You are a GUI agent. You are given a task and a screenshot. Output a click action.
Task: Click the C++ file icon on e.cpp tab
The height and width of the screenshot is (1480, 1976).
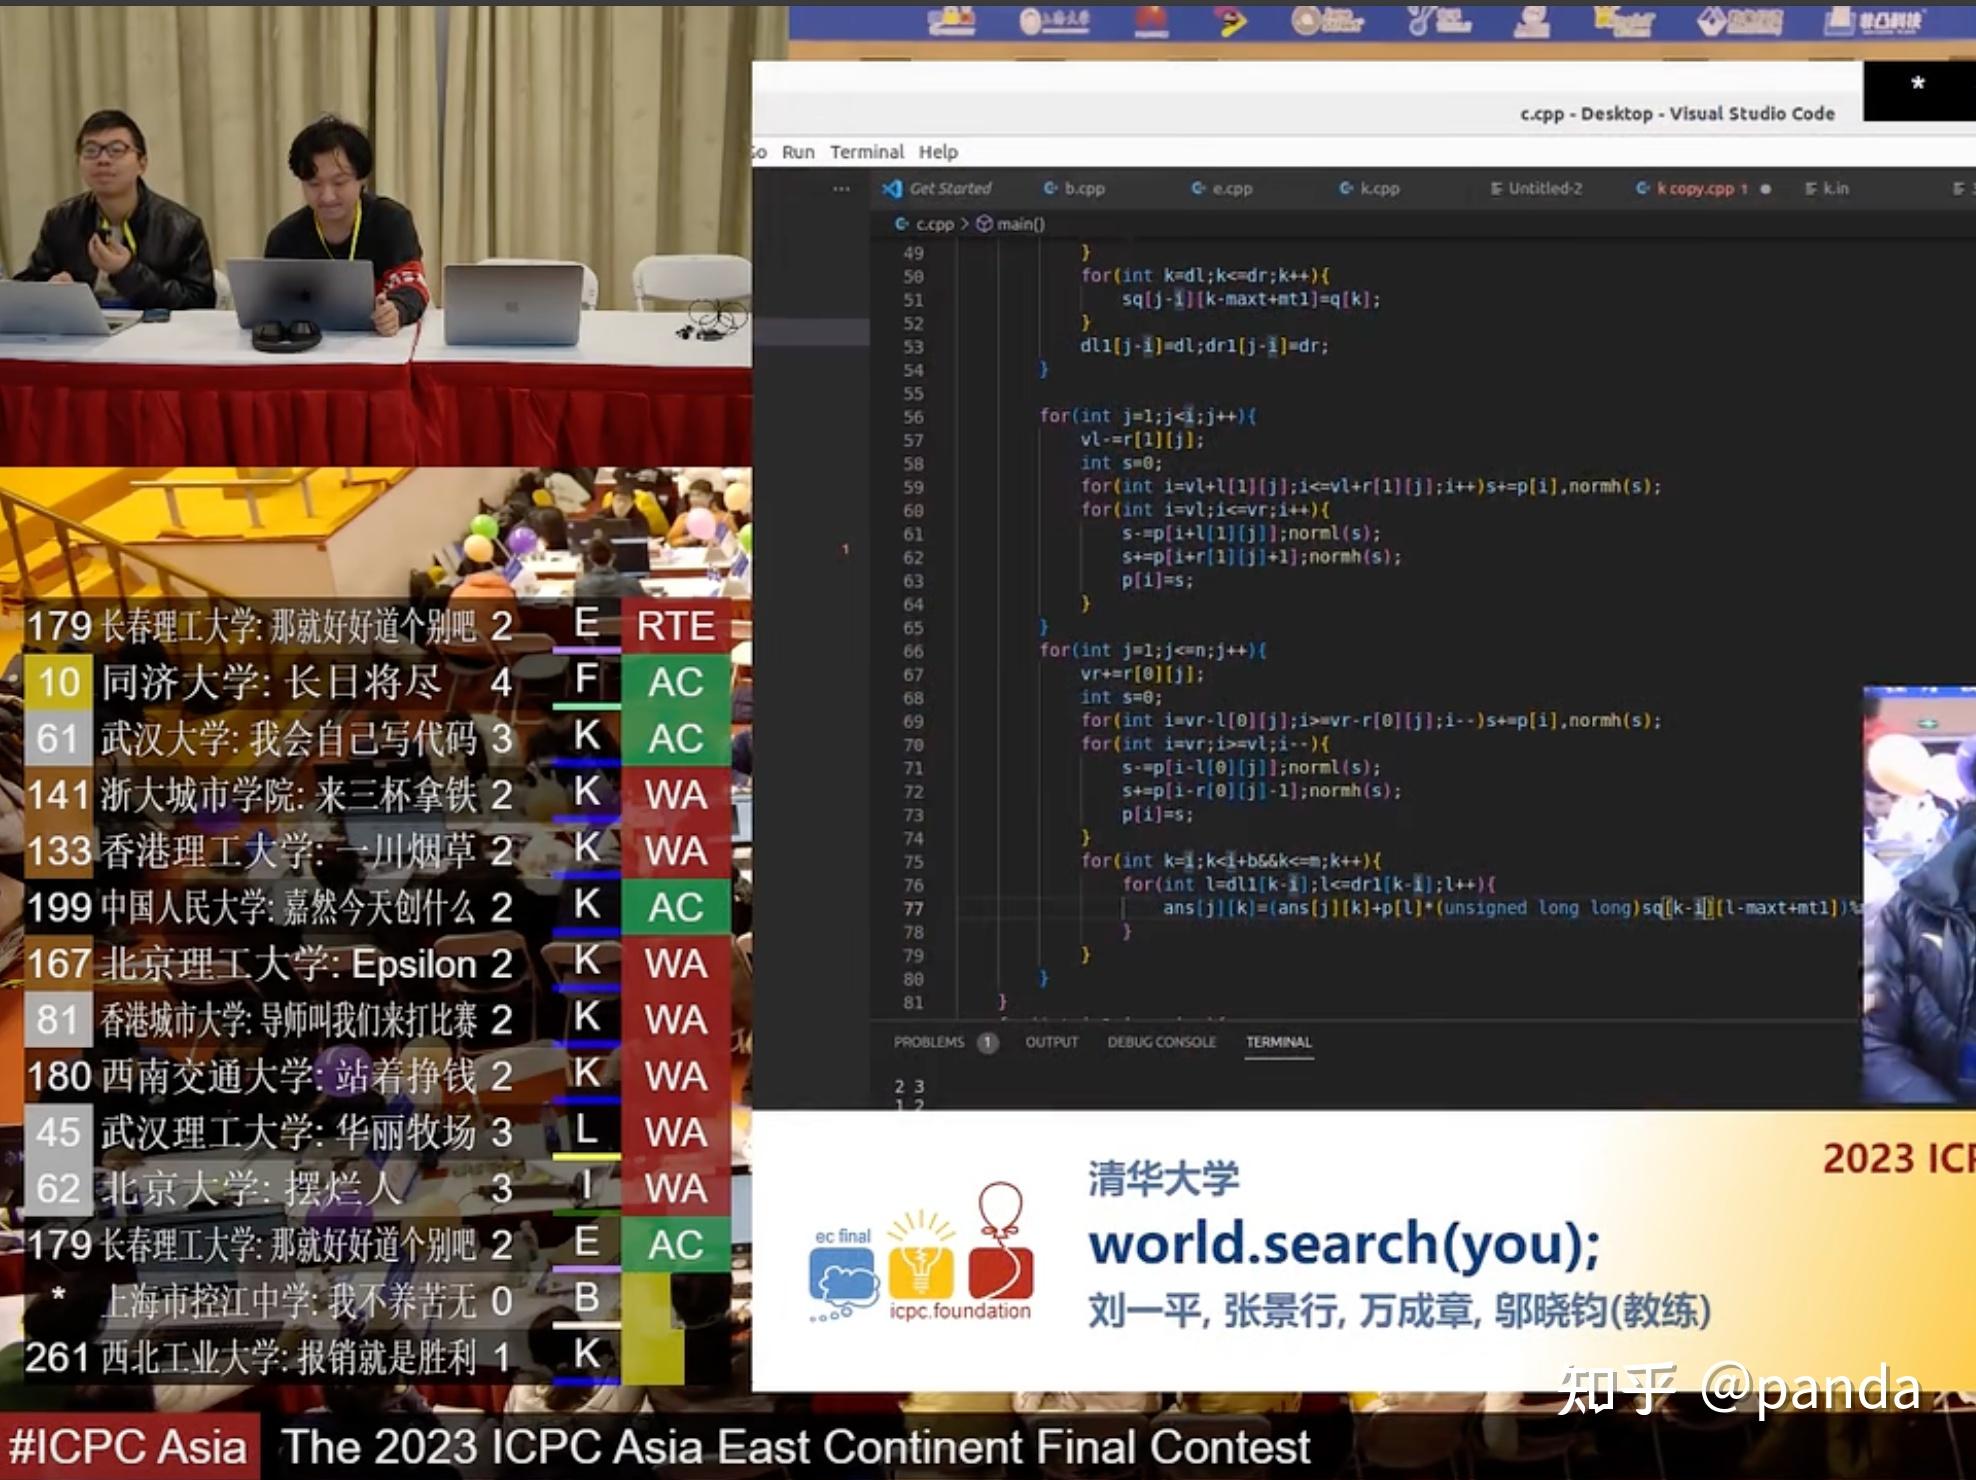click(x=1197, y=188)
